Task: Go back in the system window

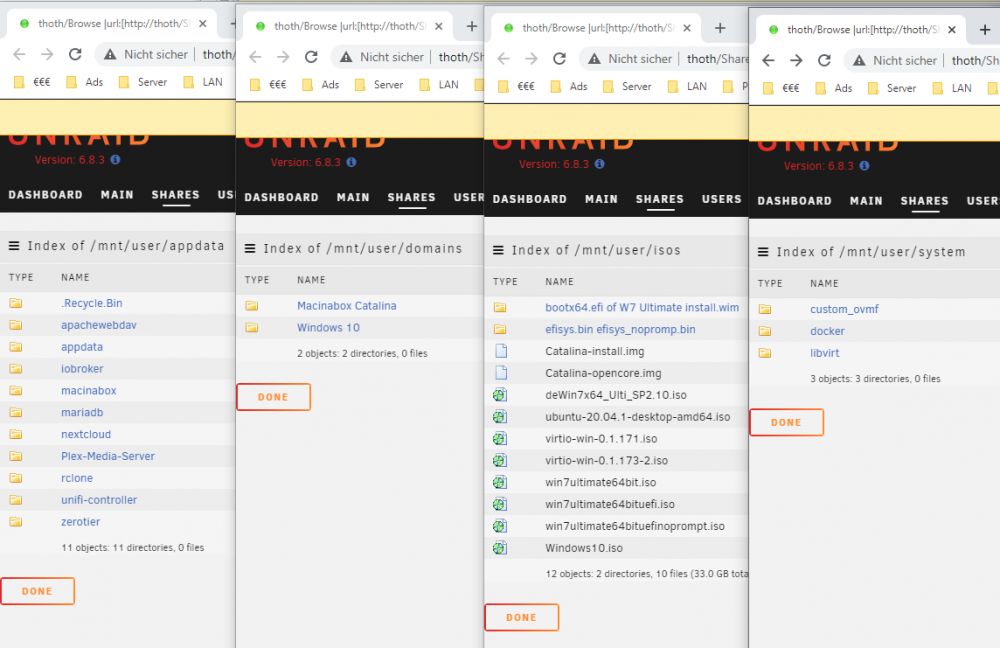Action: pyautogui.click(x=768, y=60)
